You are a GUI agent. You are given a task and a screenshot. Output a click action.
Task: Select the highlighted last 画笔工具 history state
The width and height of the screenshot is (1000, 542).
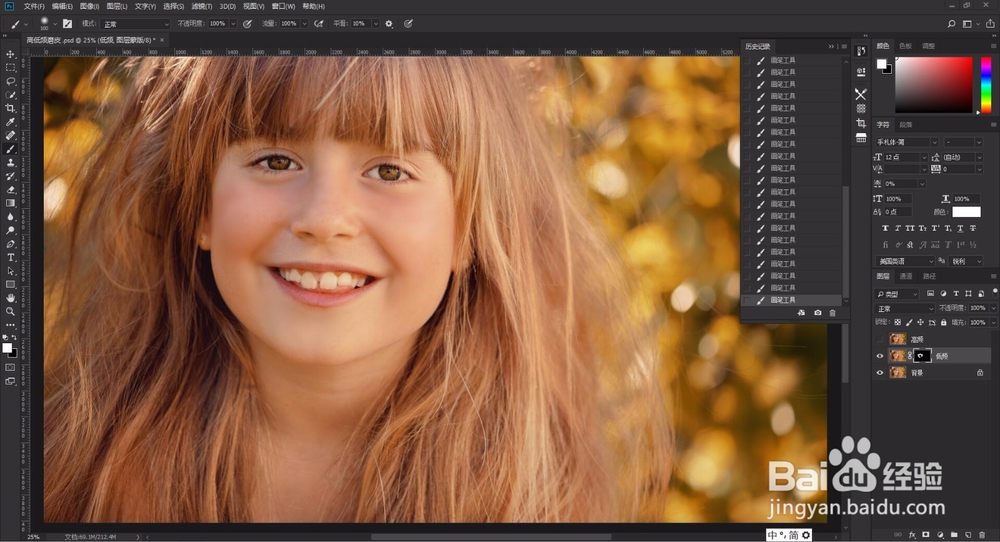coord(791,300)
